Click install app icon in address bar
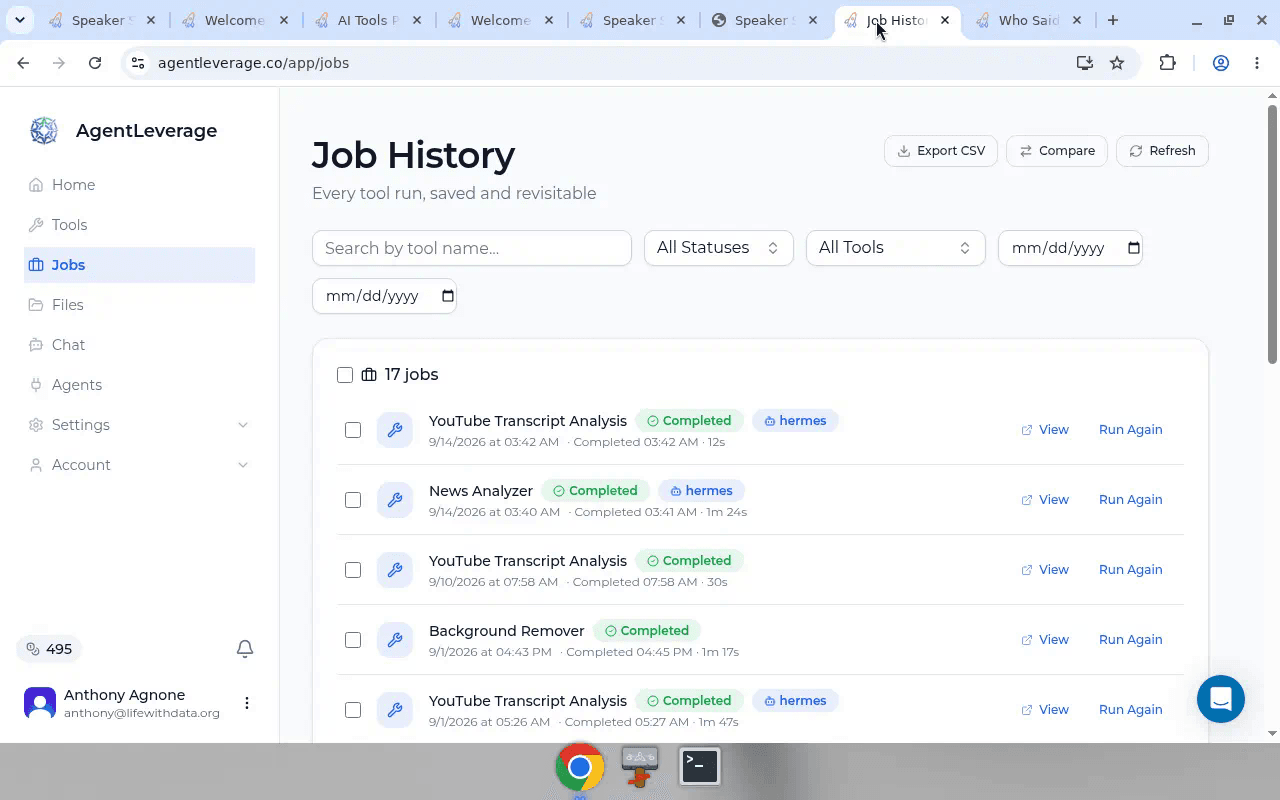Screen dimensions: 1280x800 [x=1085, y=63]
